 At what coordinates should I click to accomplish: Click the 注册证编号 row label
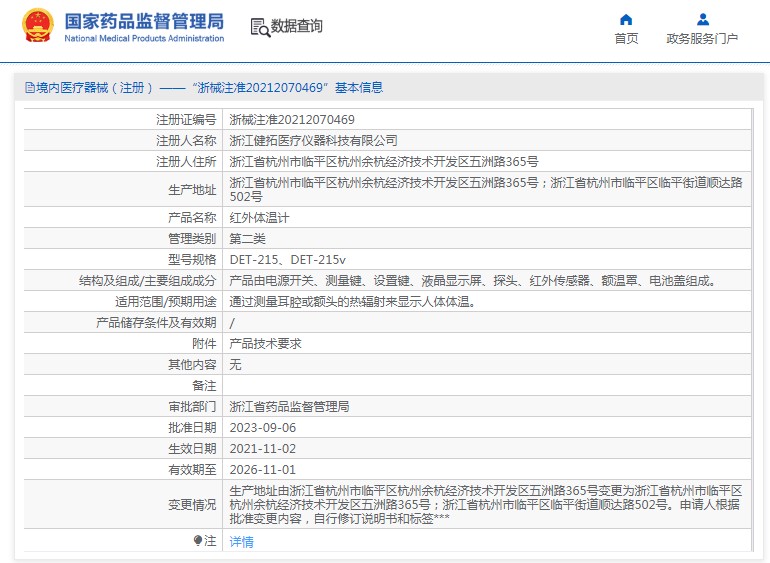[x=186, y=119]
